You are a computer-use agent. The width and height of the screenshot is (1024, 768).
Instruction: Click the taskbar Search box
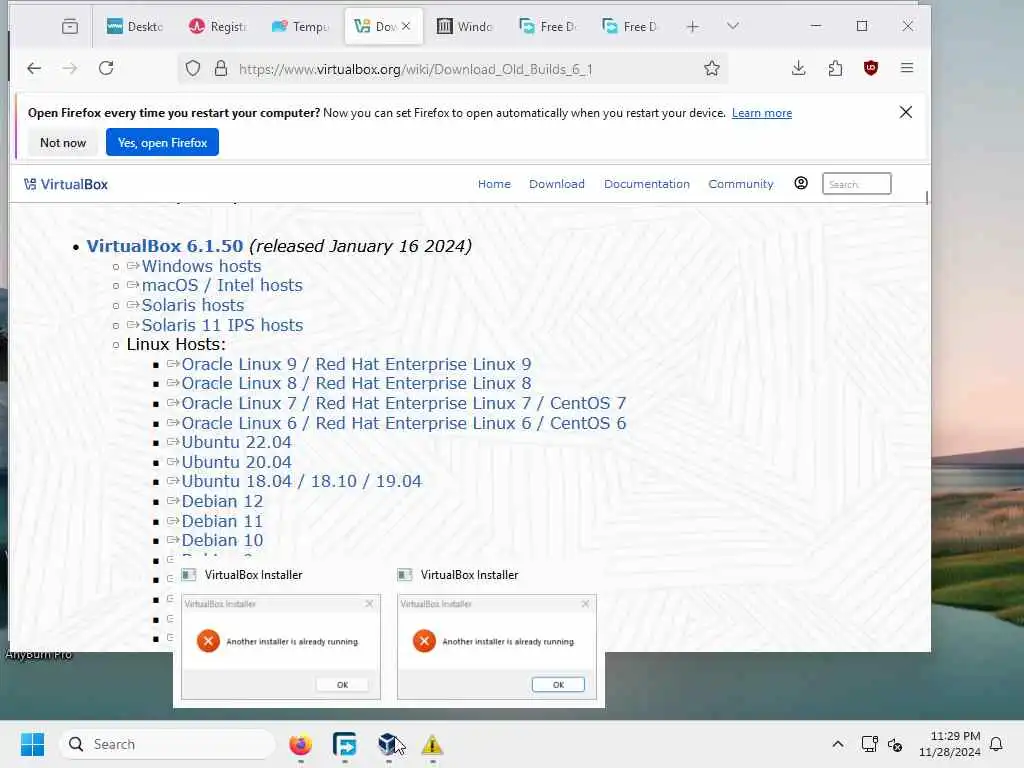(167, 744)
